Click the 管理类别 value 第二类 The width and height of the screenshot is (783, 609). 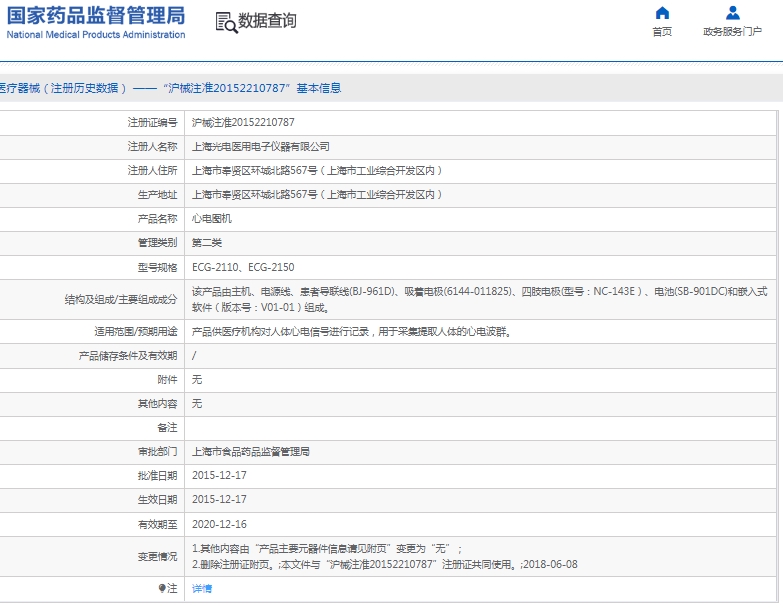coord(207,243)
